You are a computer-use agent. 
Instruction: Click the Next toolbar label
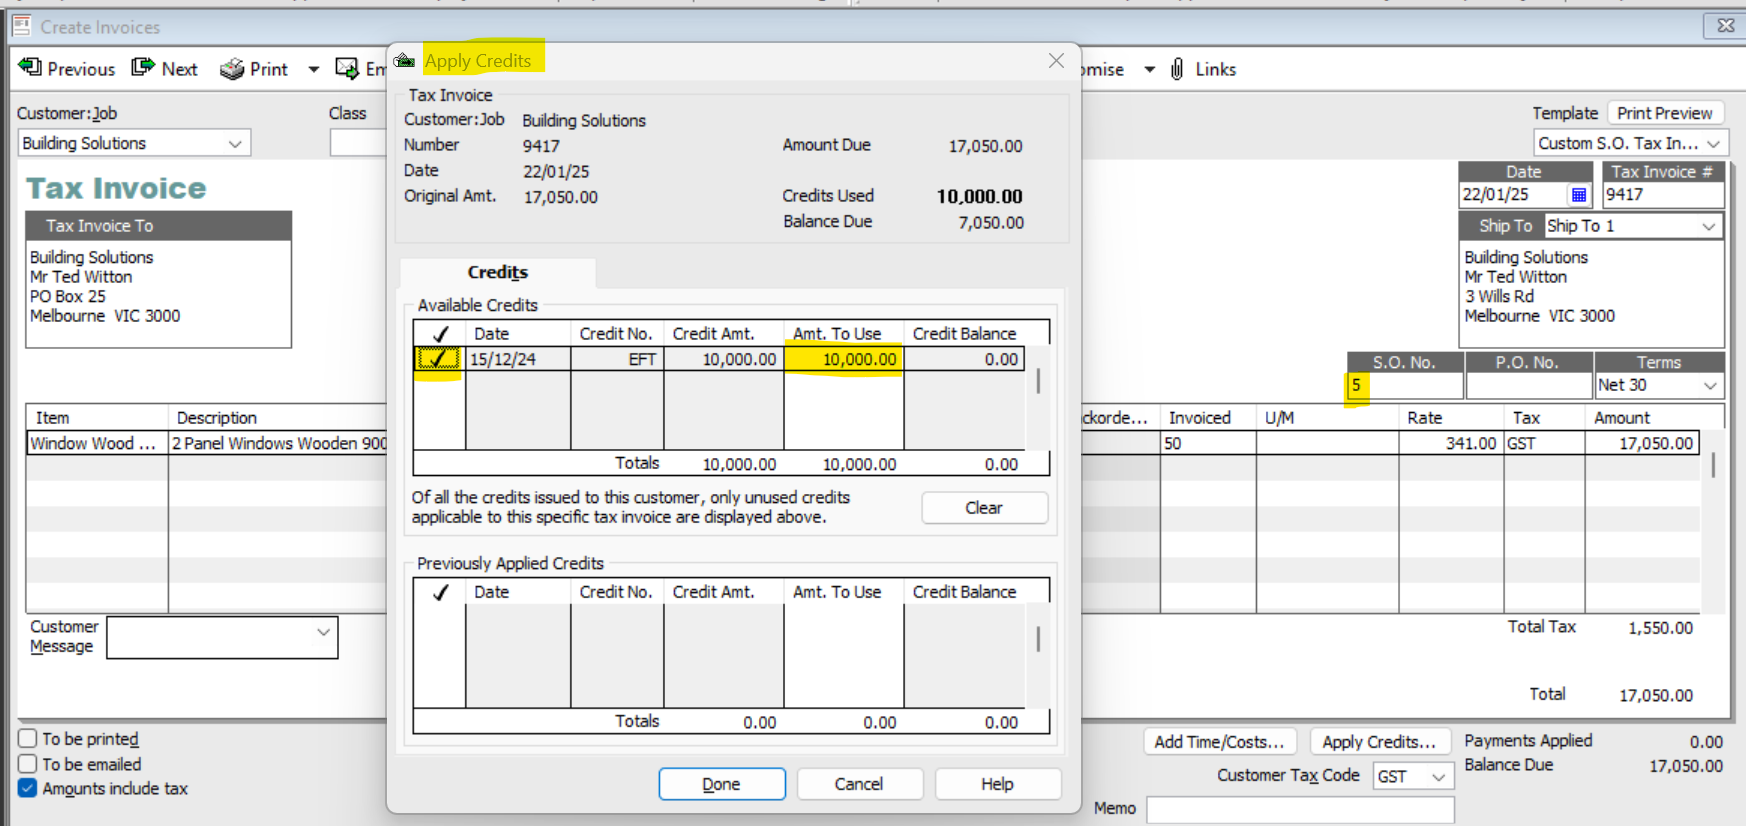point(180,69)
